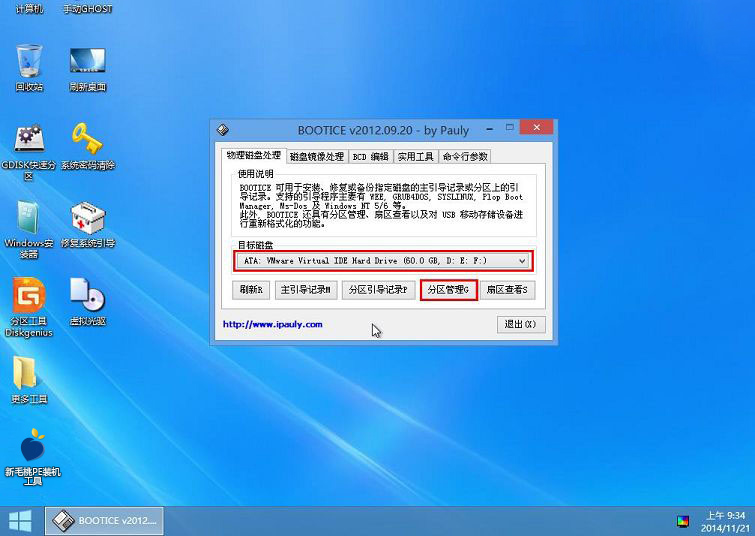Image resolution: width=755 pixels, height=536 pixels.
Task: Select BOOTICE taskbar button
Action: click(104, 521)
